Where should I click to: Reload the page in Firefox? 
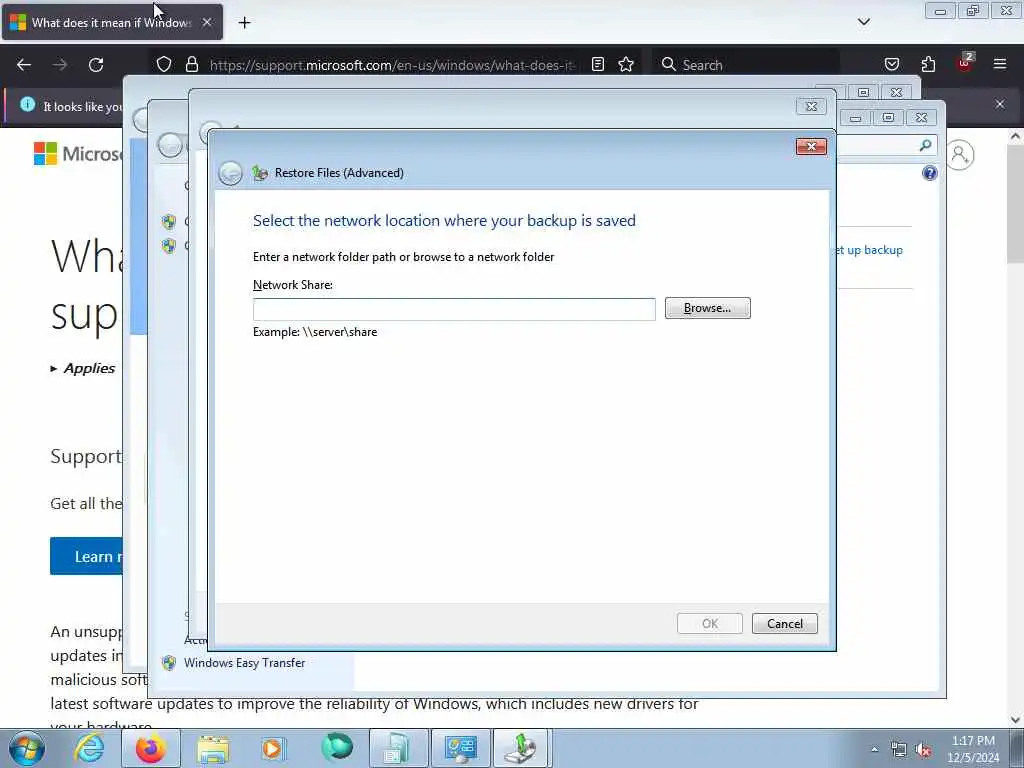pos(96,65)
